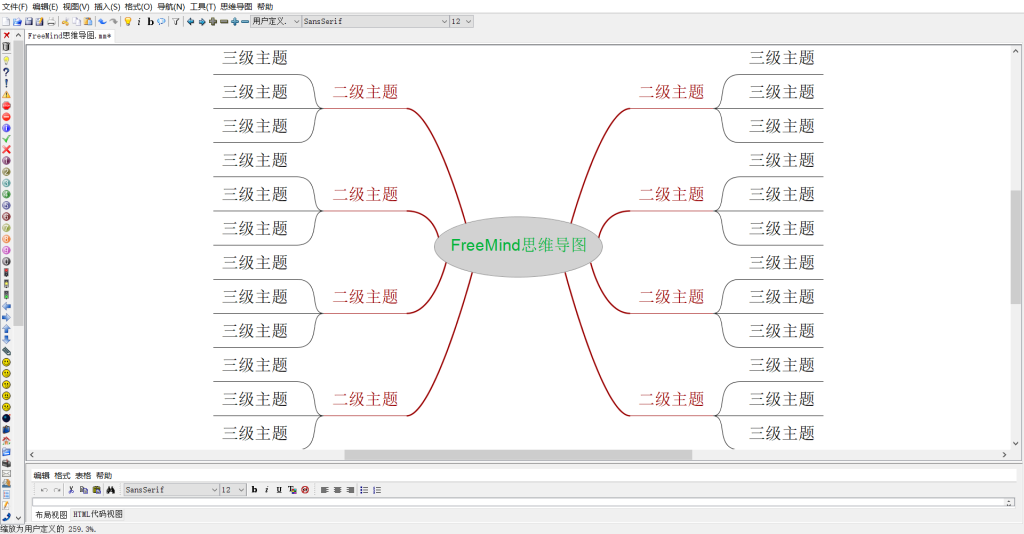Click the vertical scrollbar thumb beside the map
The width and height of the screenshot is (1024, 534).
coord(1016,247)
